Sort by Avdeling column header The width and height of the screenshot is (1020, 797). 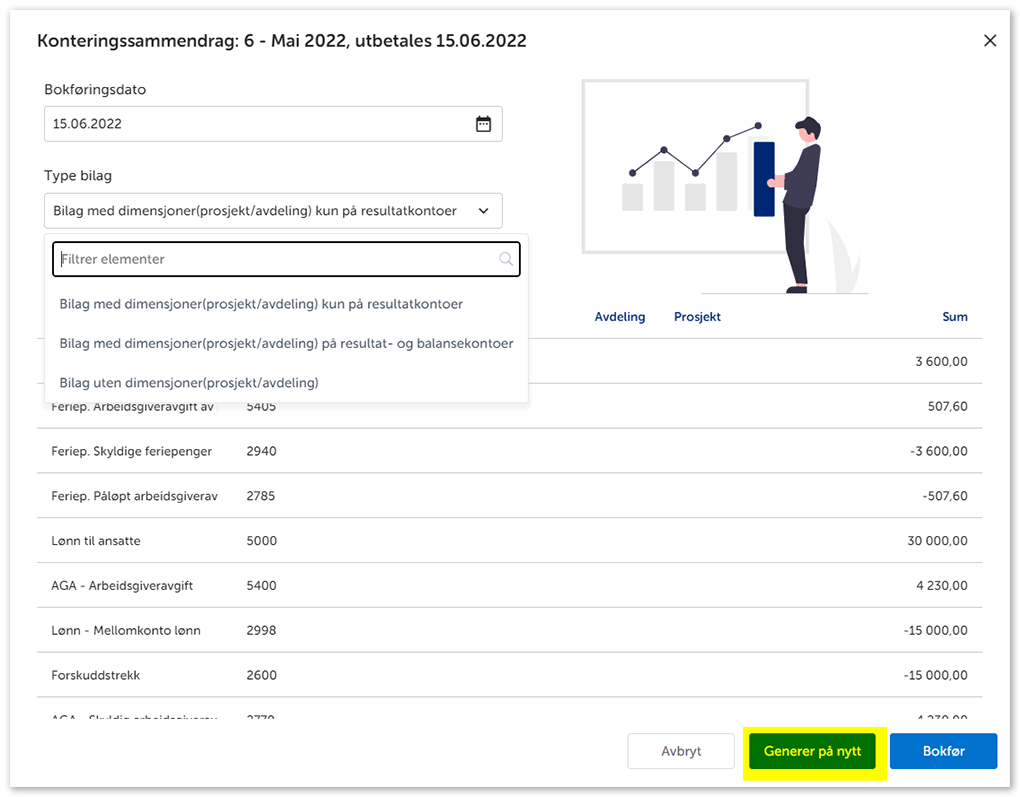click(x=619, y=317)
